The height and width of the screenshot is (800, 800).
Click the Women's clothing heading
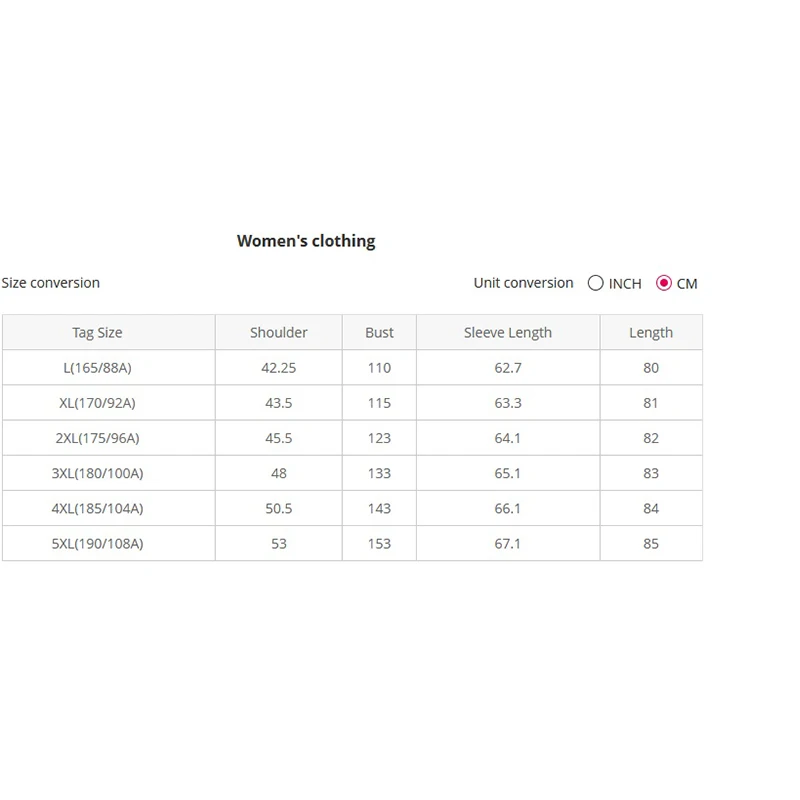pyautogui.click(x=306, y=241)
